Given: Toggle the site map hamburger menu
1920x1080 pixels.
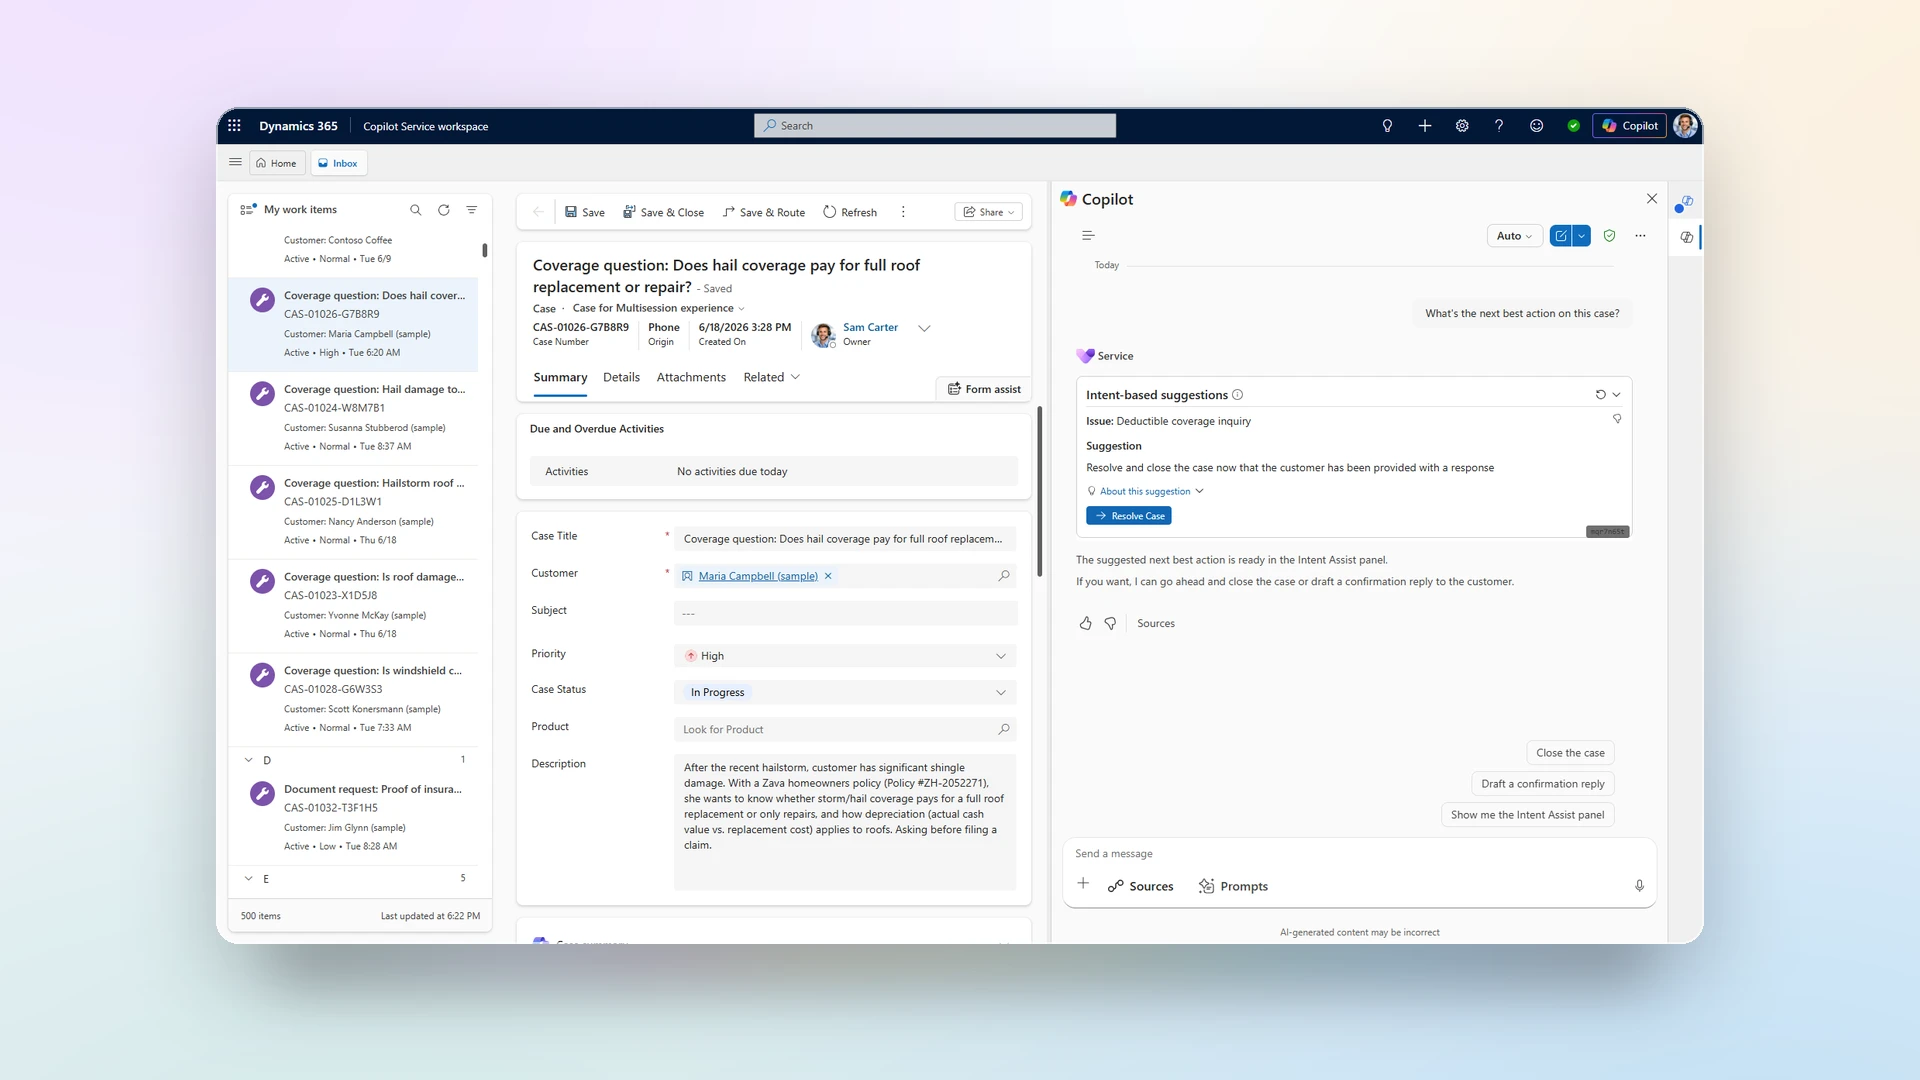Looking at the screenshot, I should coord(235,162).
